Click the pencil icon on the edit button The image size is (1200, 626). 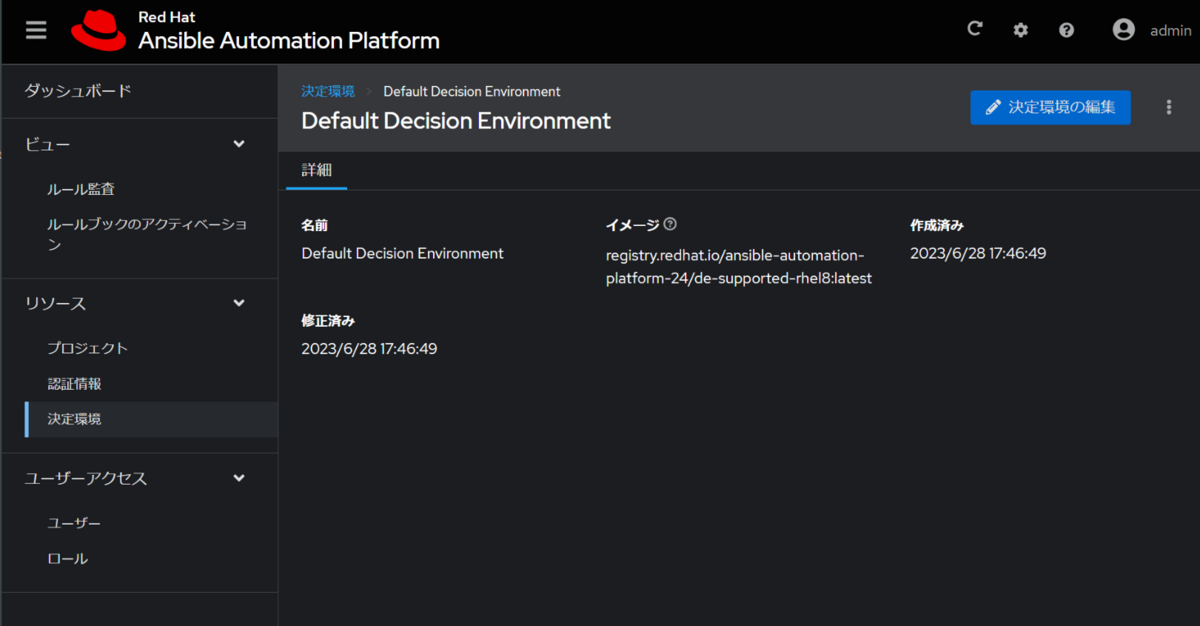994,107
